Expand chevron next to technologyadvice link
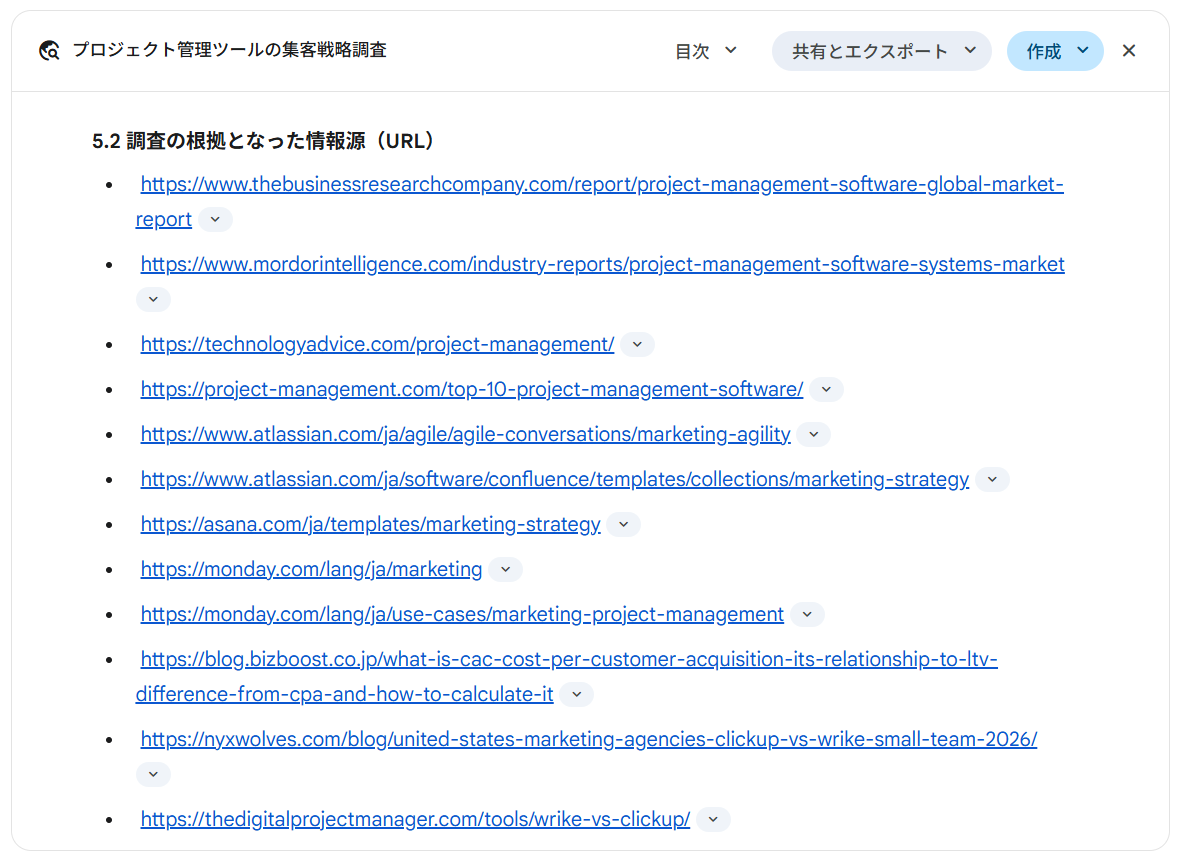Image resolution: width=1183 pixels, height=859 pixels. coord(638,345)
